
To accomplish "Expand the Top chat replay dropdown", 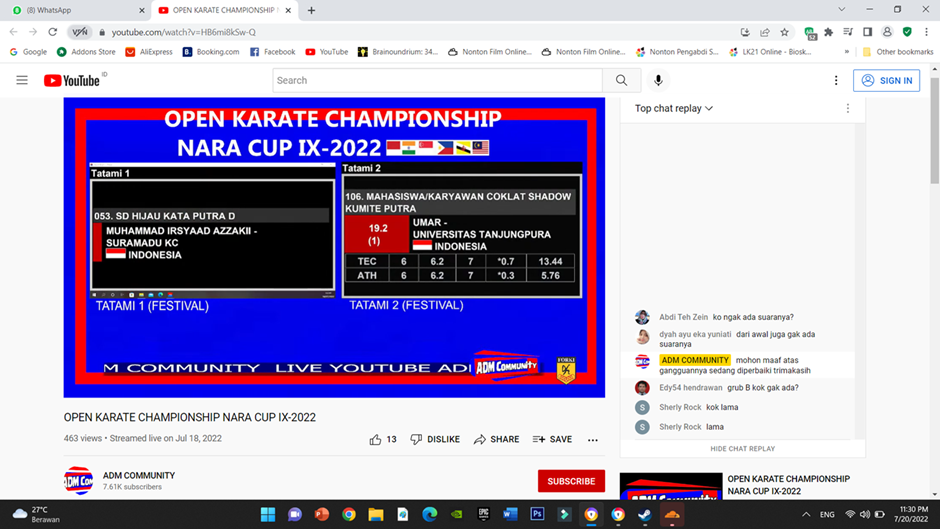I will coord(674,108).
